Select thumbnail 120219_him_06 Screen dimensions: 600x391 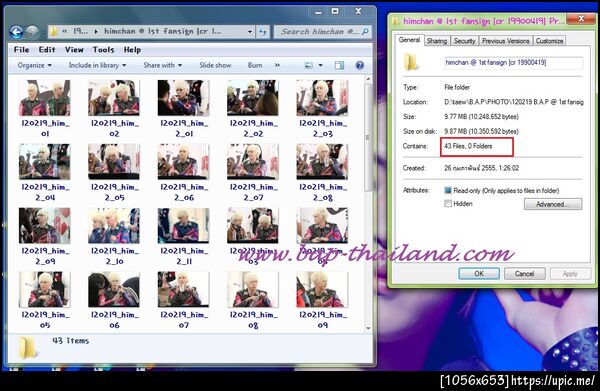point(114,290)
